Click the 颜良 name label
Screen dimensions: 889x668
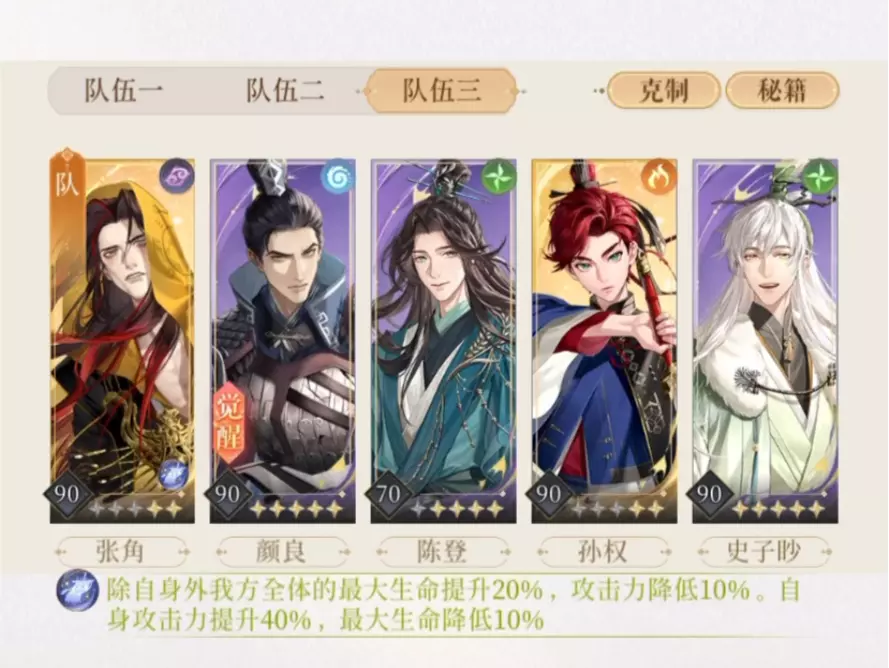click(x=282, y=551)
